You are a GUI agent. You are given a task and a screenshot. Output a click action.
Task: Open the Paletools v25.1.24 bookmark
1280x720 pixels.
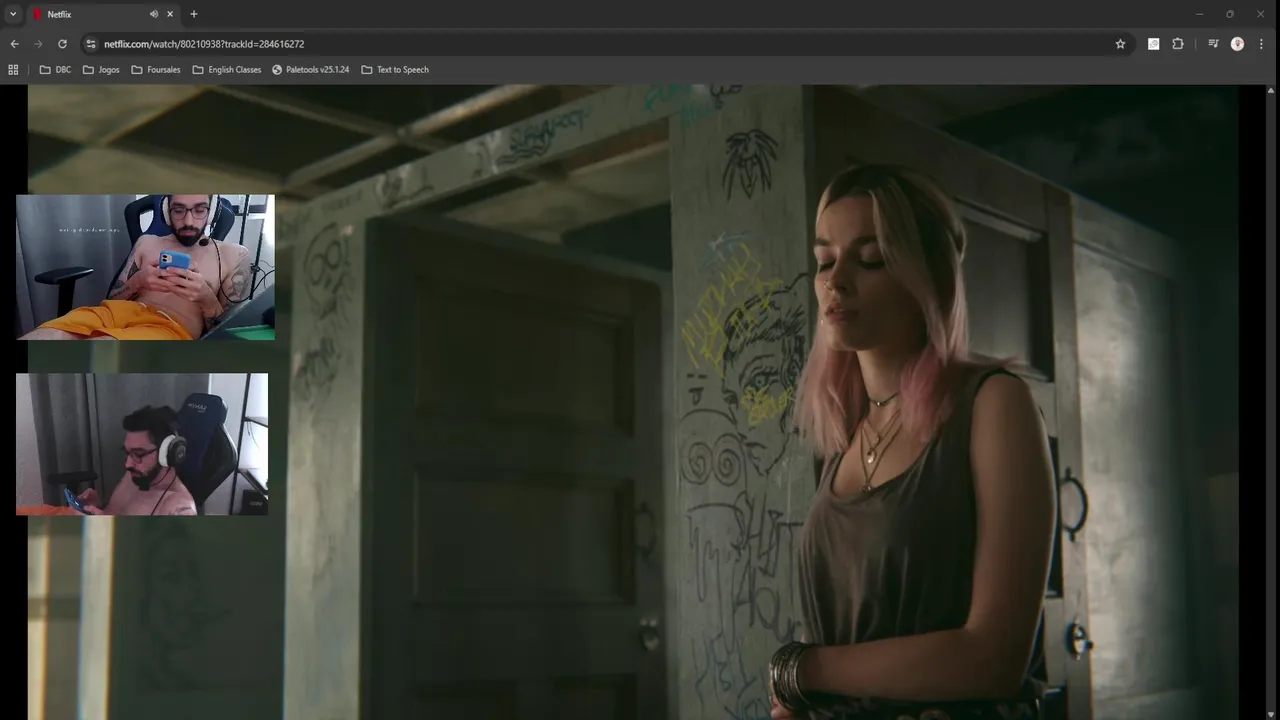pyautogui.click(x=311, y=70)
